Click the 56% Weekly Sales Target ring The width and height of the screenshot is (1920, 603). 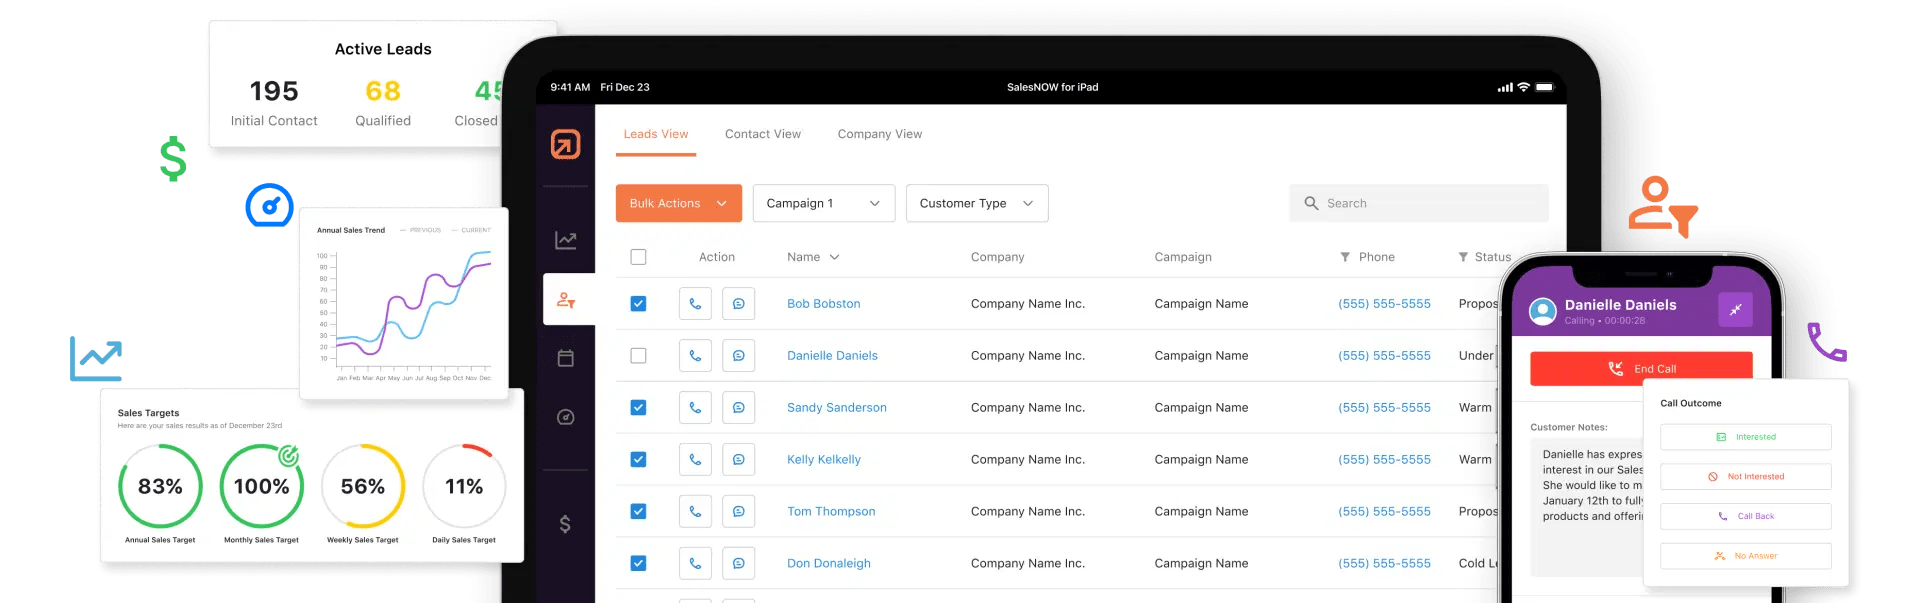point(363,486)
